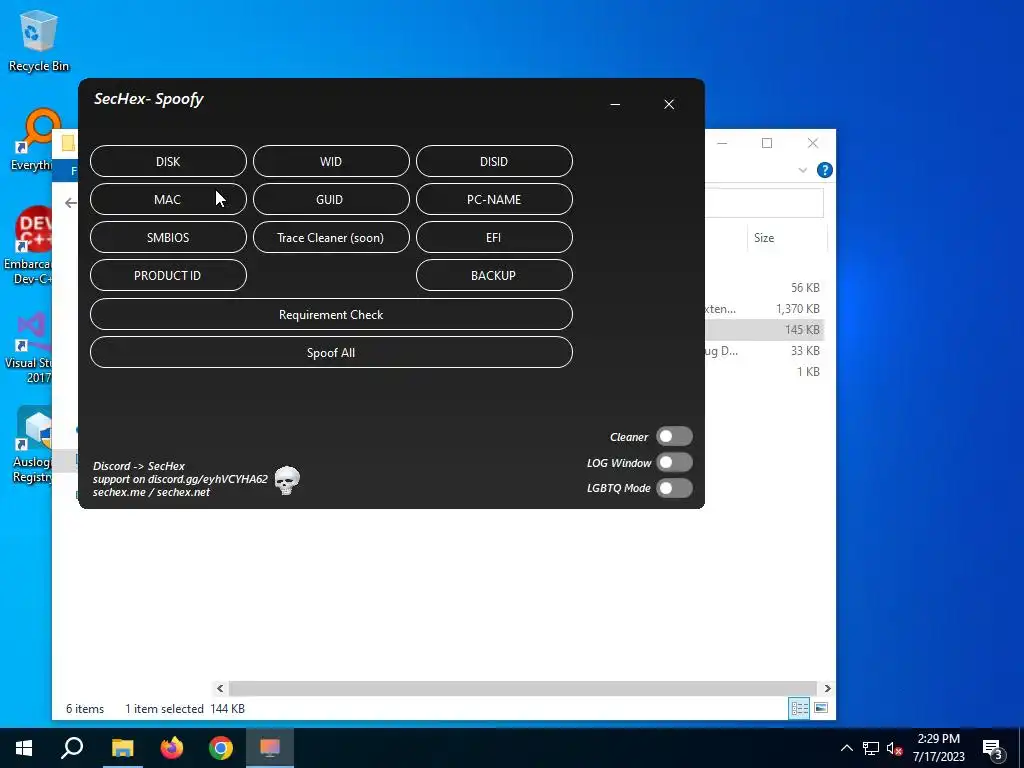Screen dimensions: 1024x768
Task: Click the Size column header
Action: [x=786, y=238]
